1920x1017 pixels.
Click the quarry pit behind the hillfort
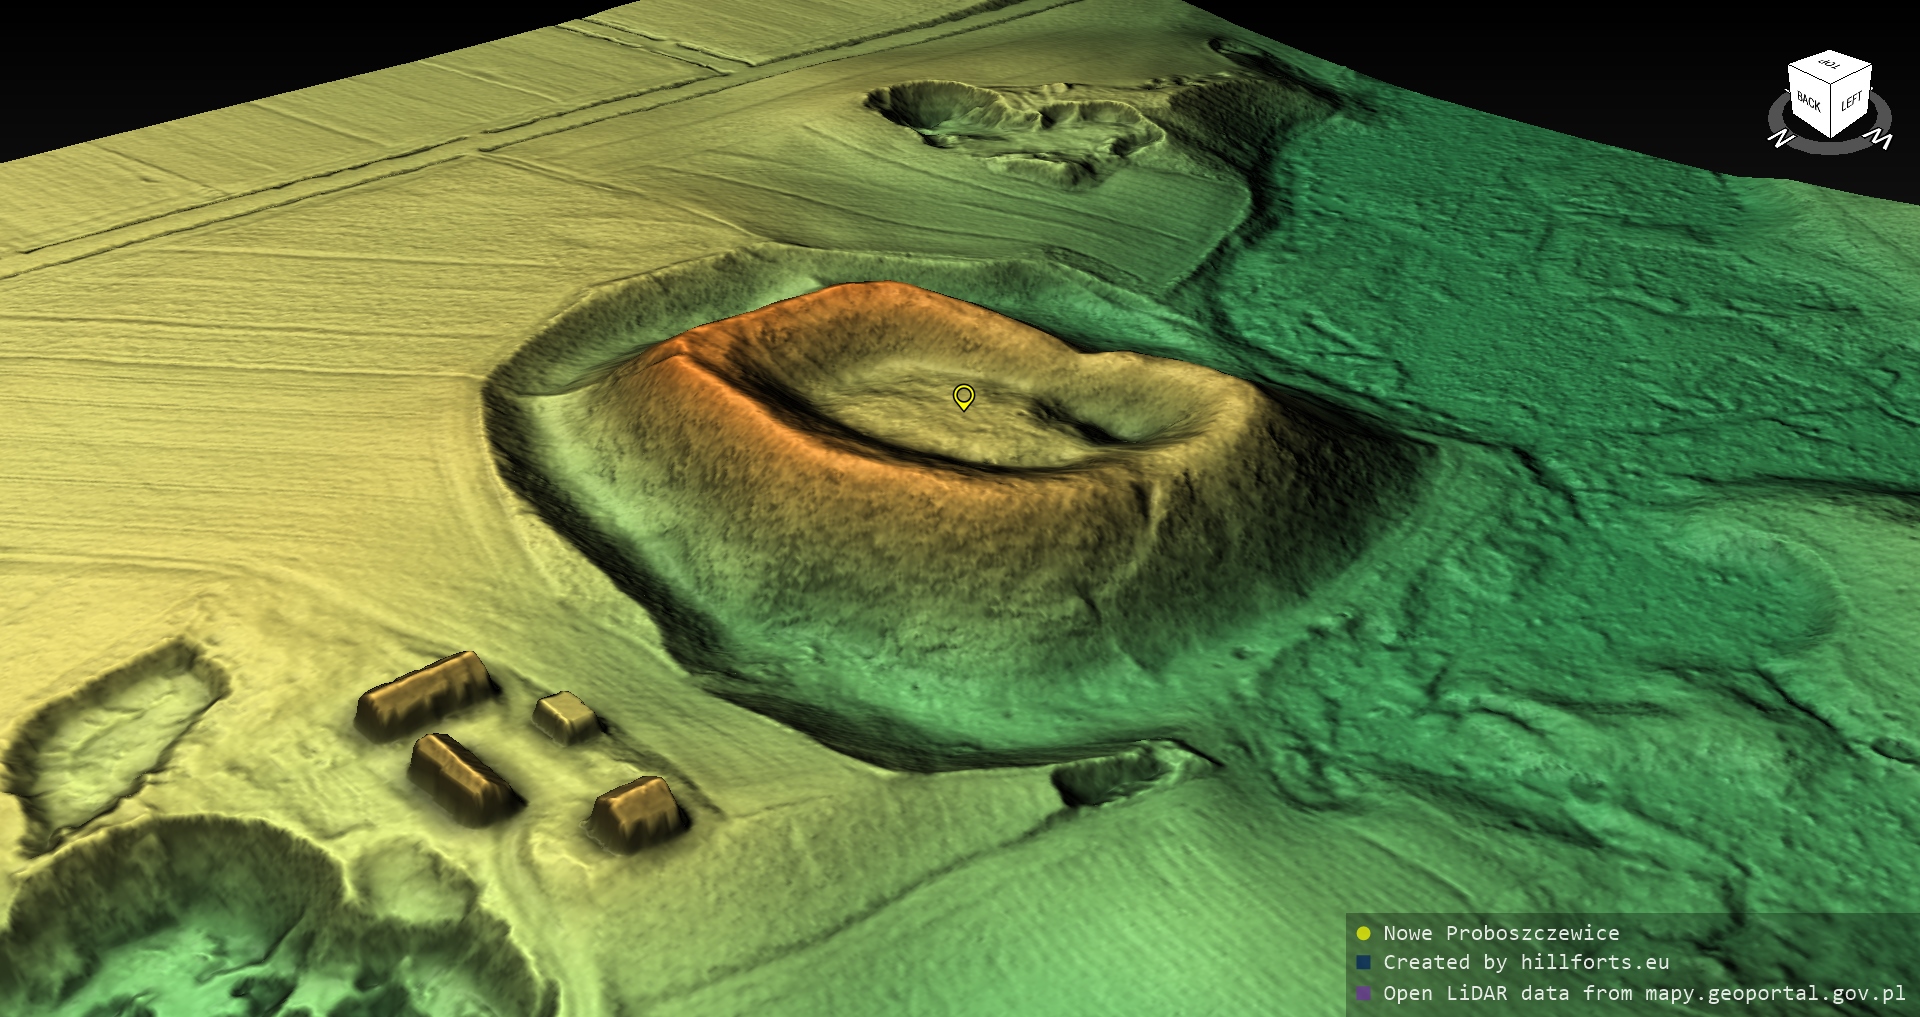click(1010, 125)
